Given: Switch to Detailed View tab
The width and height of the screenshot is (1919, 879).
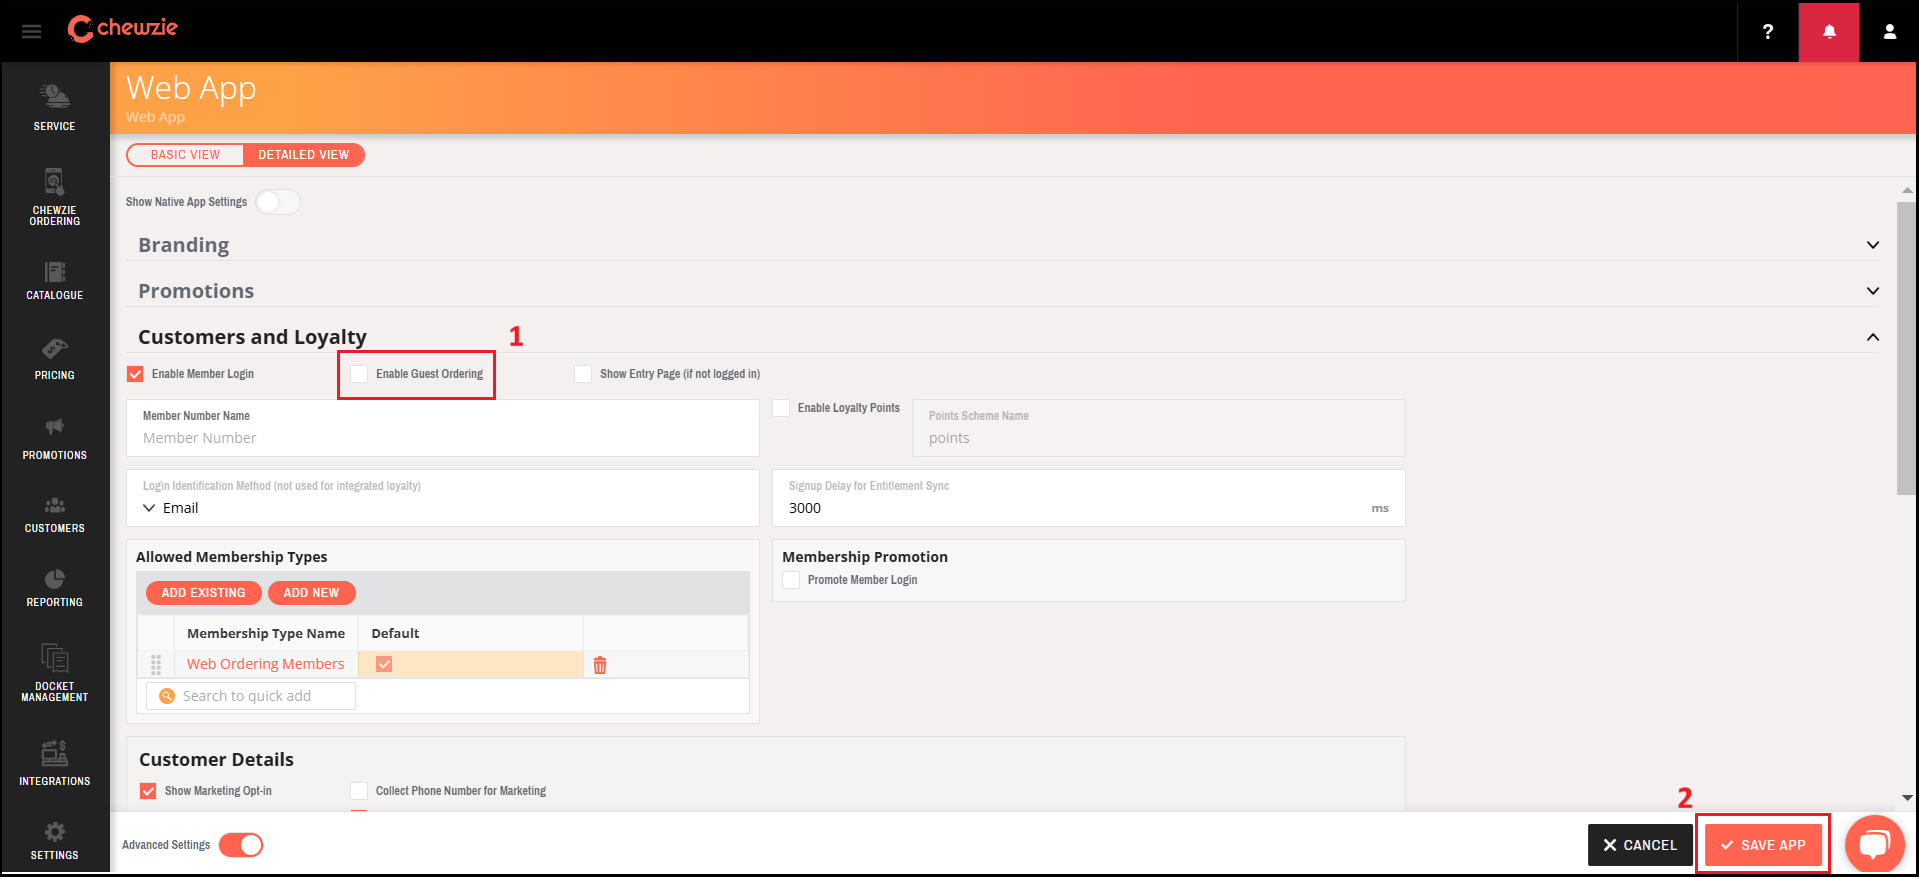Looking at the screenshot, I should (x=304, y=155).
